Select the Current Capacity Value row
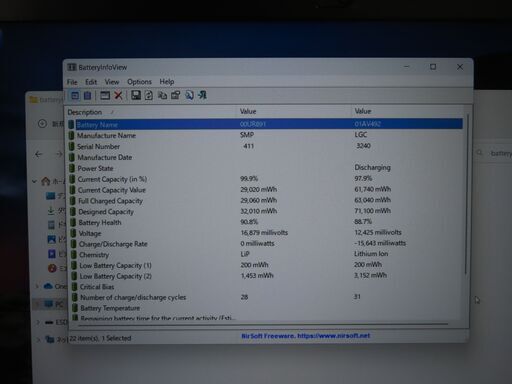 265,190
